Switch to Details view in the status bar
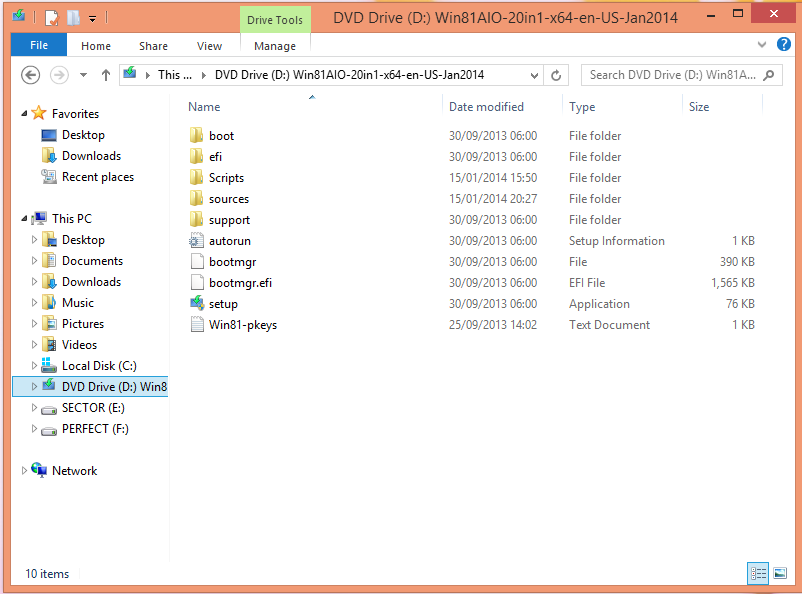Viewport: 802px width, 594px height. point(758,573)
